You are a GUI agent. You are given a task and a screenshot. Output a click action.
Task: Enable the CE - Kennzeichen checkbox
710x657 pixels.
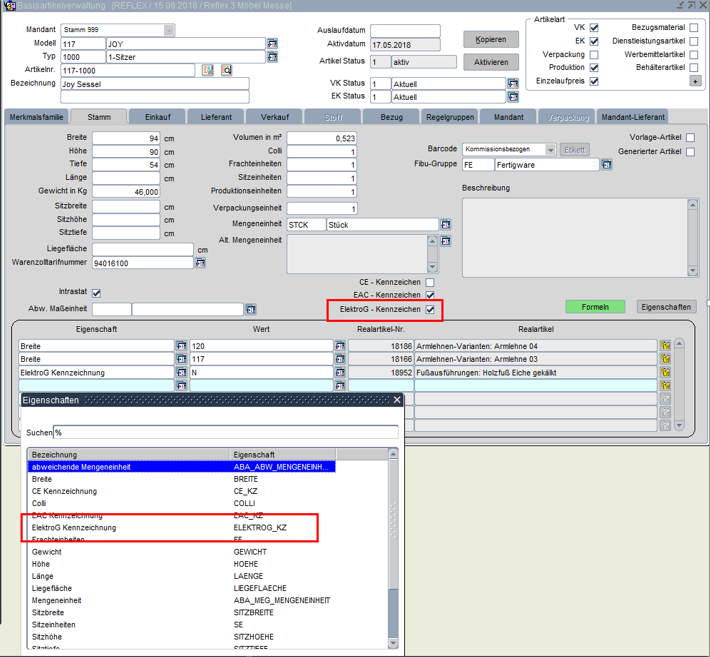point(430,283)
